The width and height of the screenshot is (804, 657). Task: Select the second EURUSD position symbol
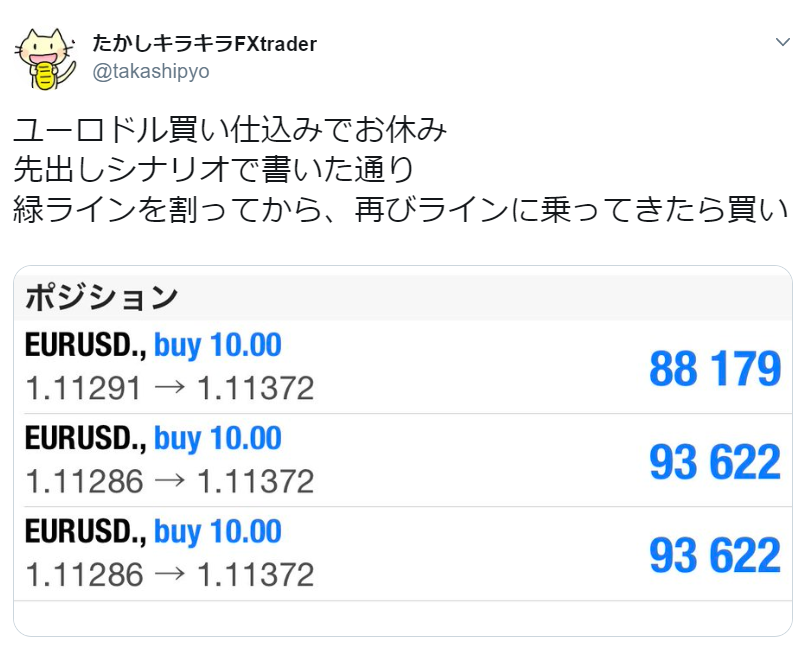85,439
